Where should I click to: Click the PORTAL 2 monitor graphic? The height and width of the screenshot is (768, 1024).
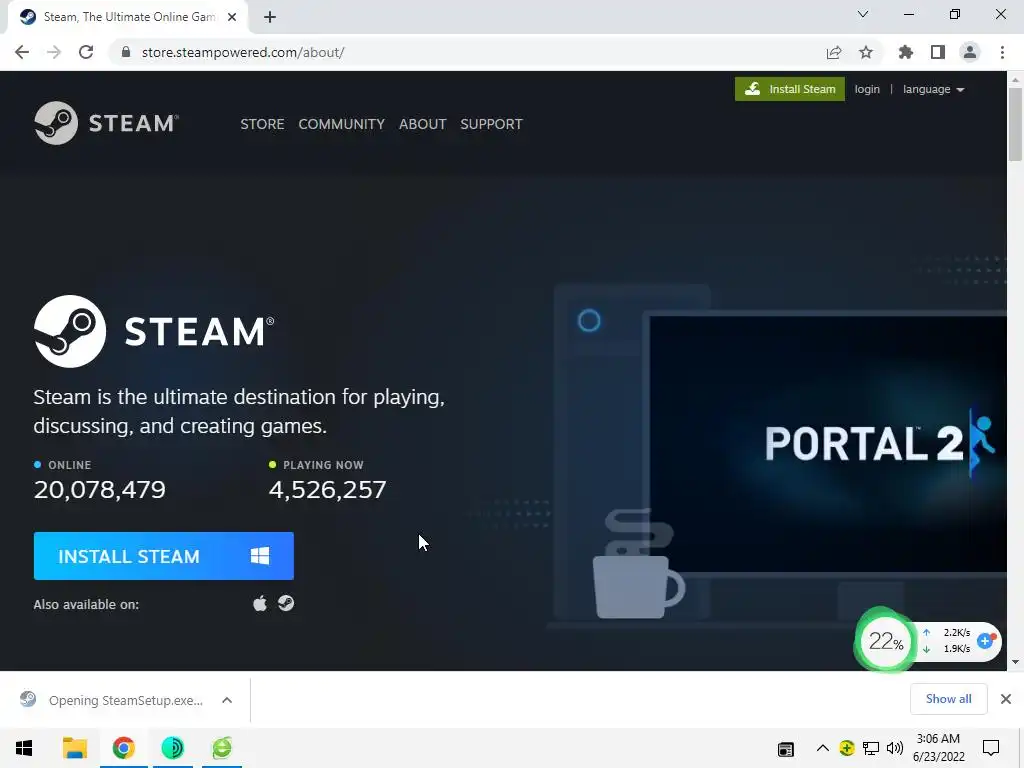pos(827,444)
